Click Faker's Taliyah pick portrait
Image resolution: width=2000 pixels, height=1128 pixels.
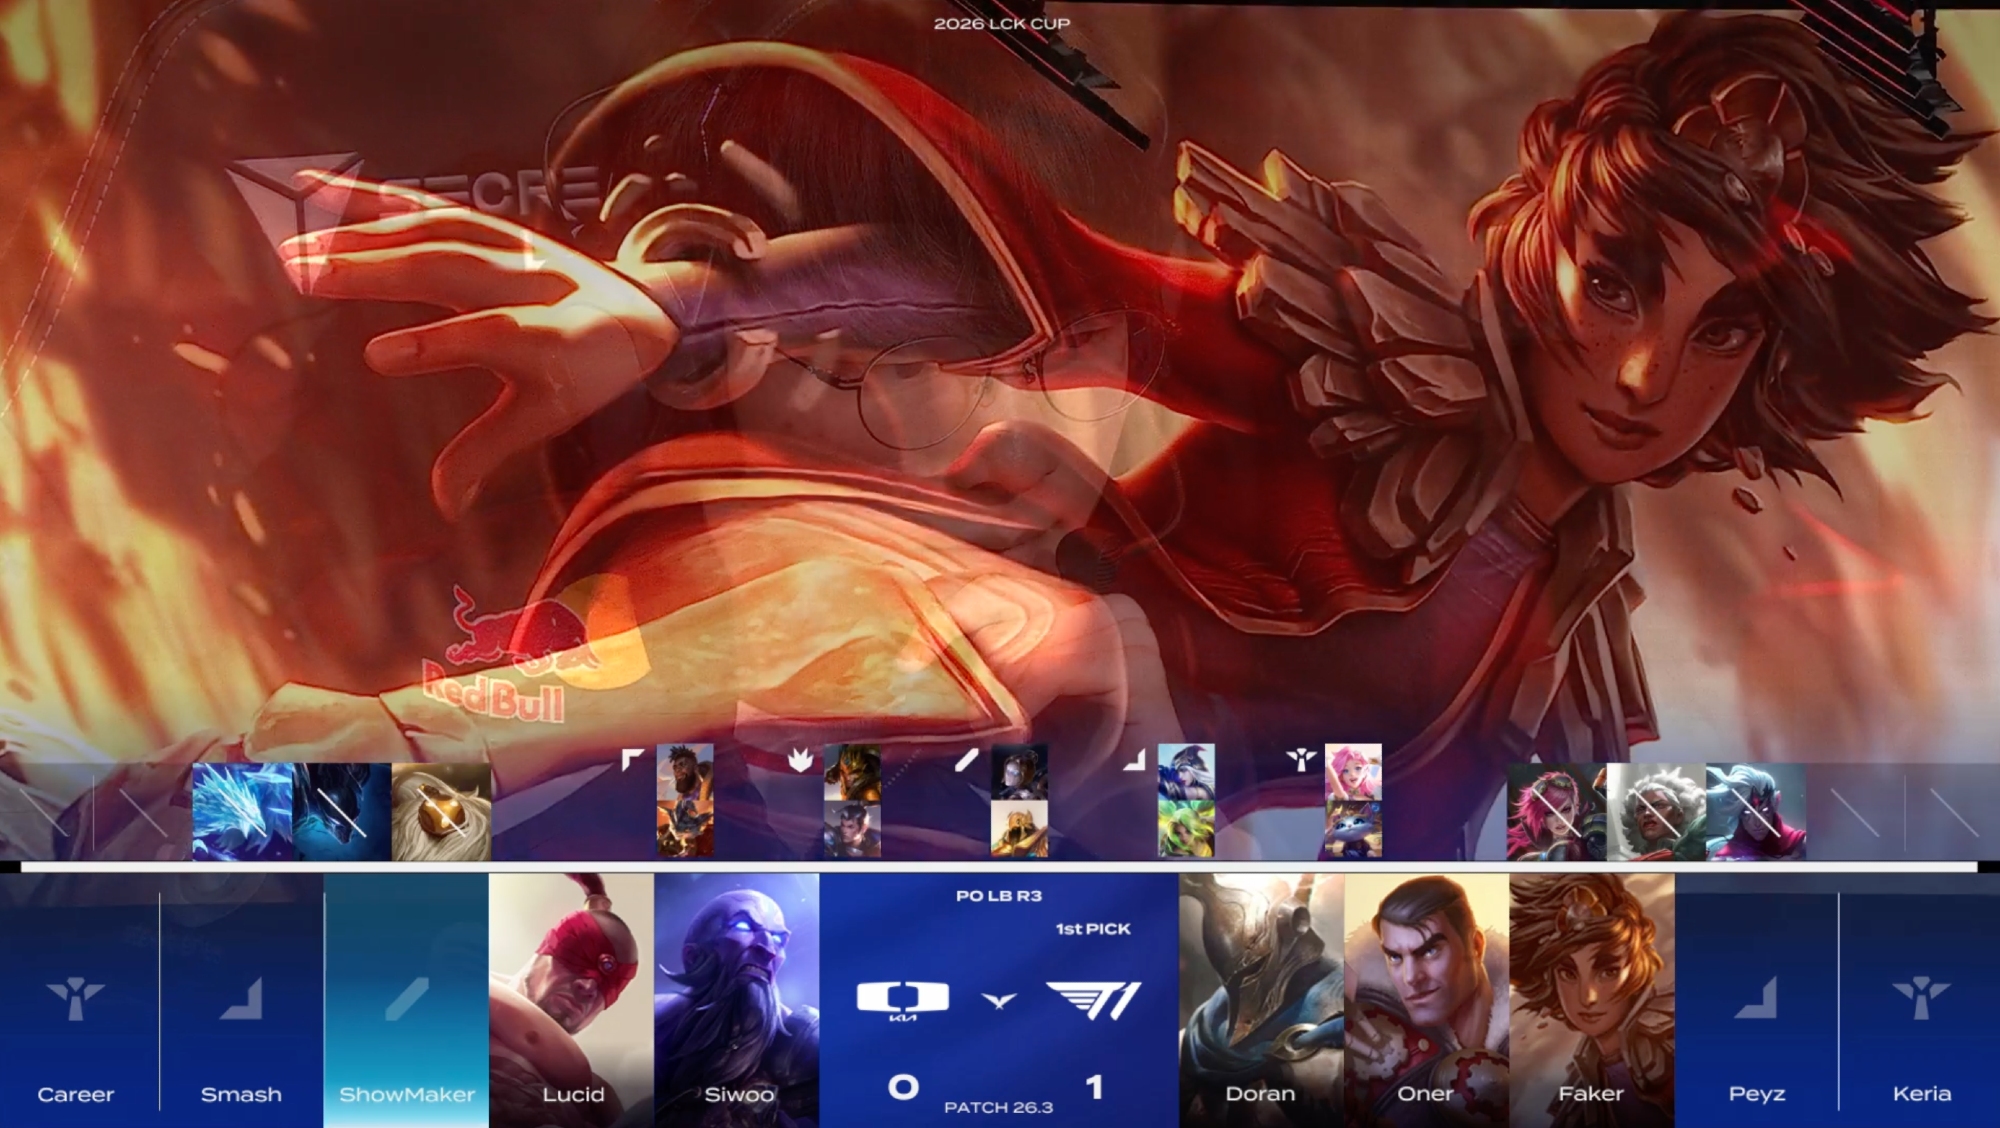tap(1591, 990)
